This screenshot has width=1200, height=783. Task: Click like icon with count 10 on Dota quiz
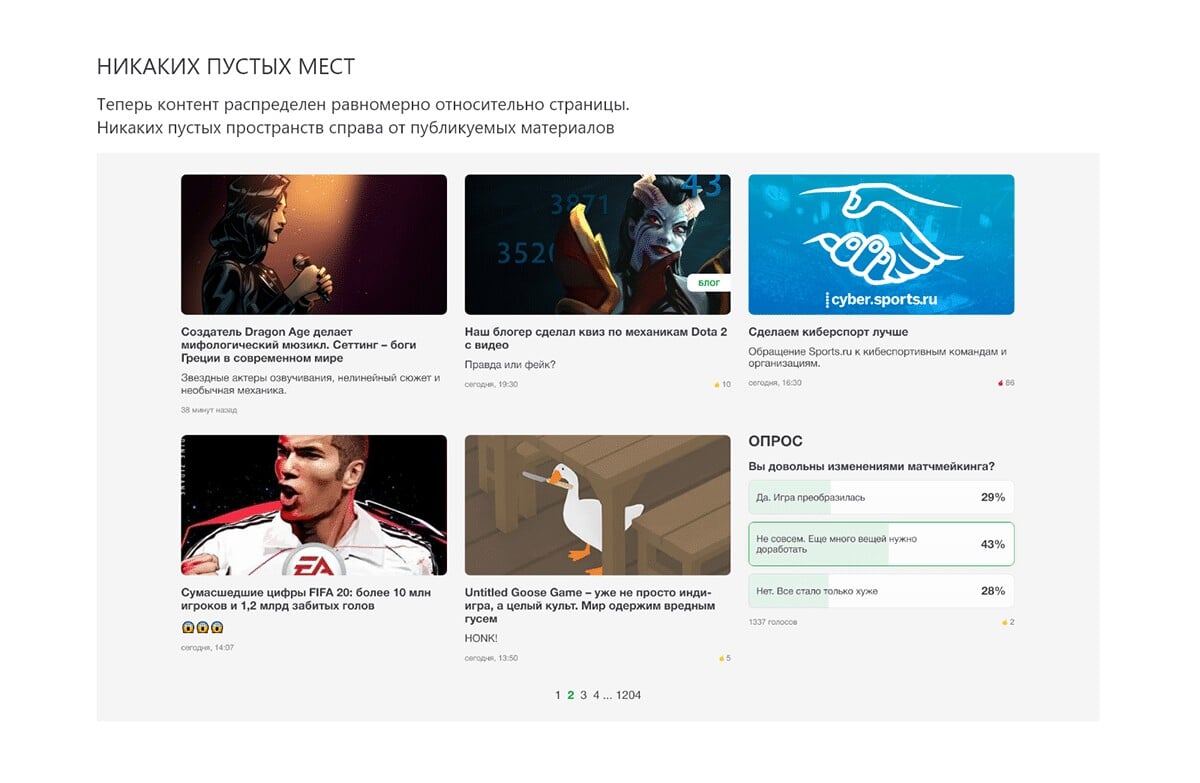[x=717, y=384]
